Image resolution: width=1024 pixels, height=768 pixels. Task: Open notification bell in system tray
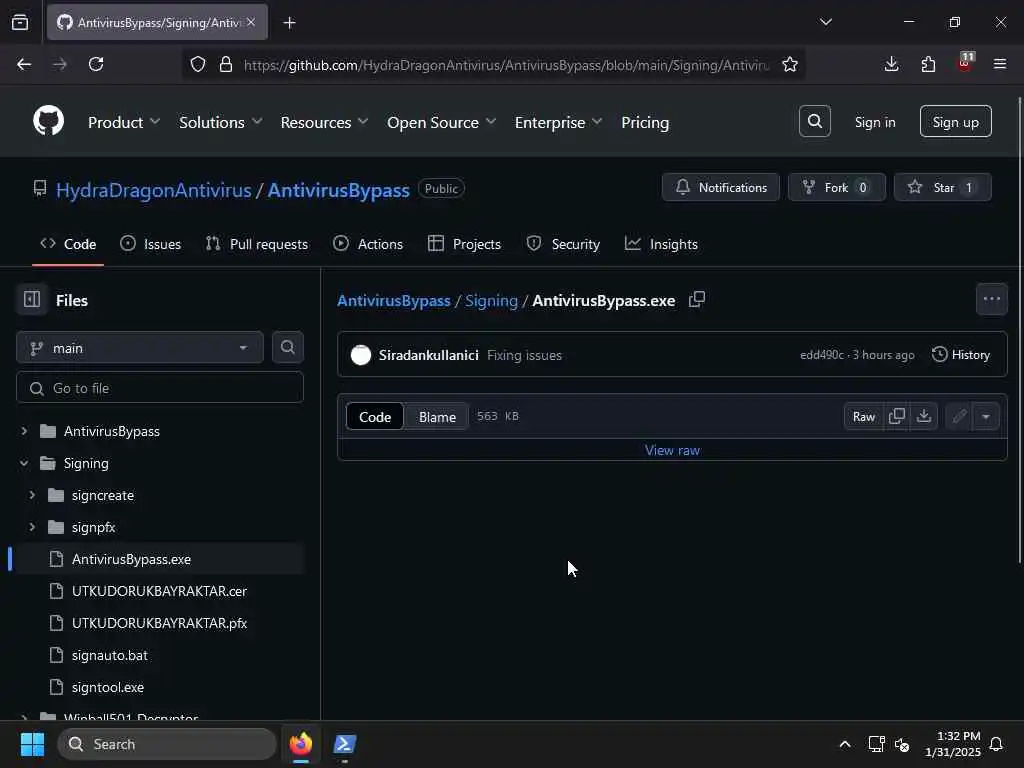996,744
